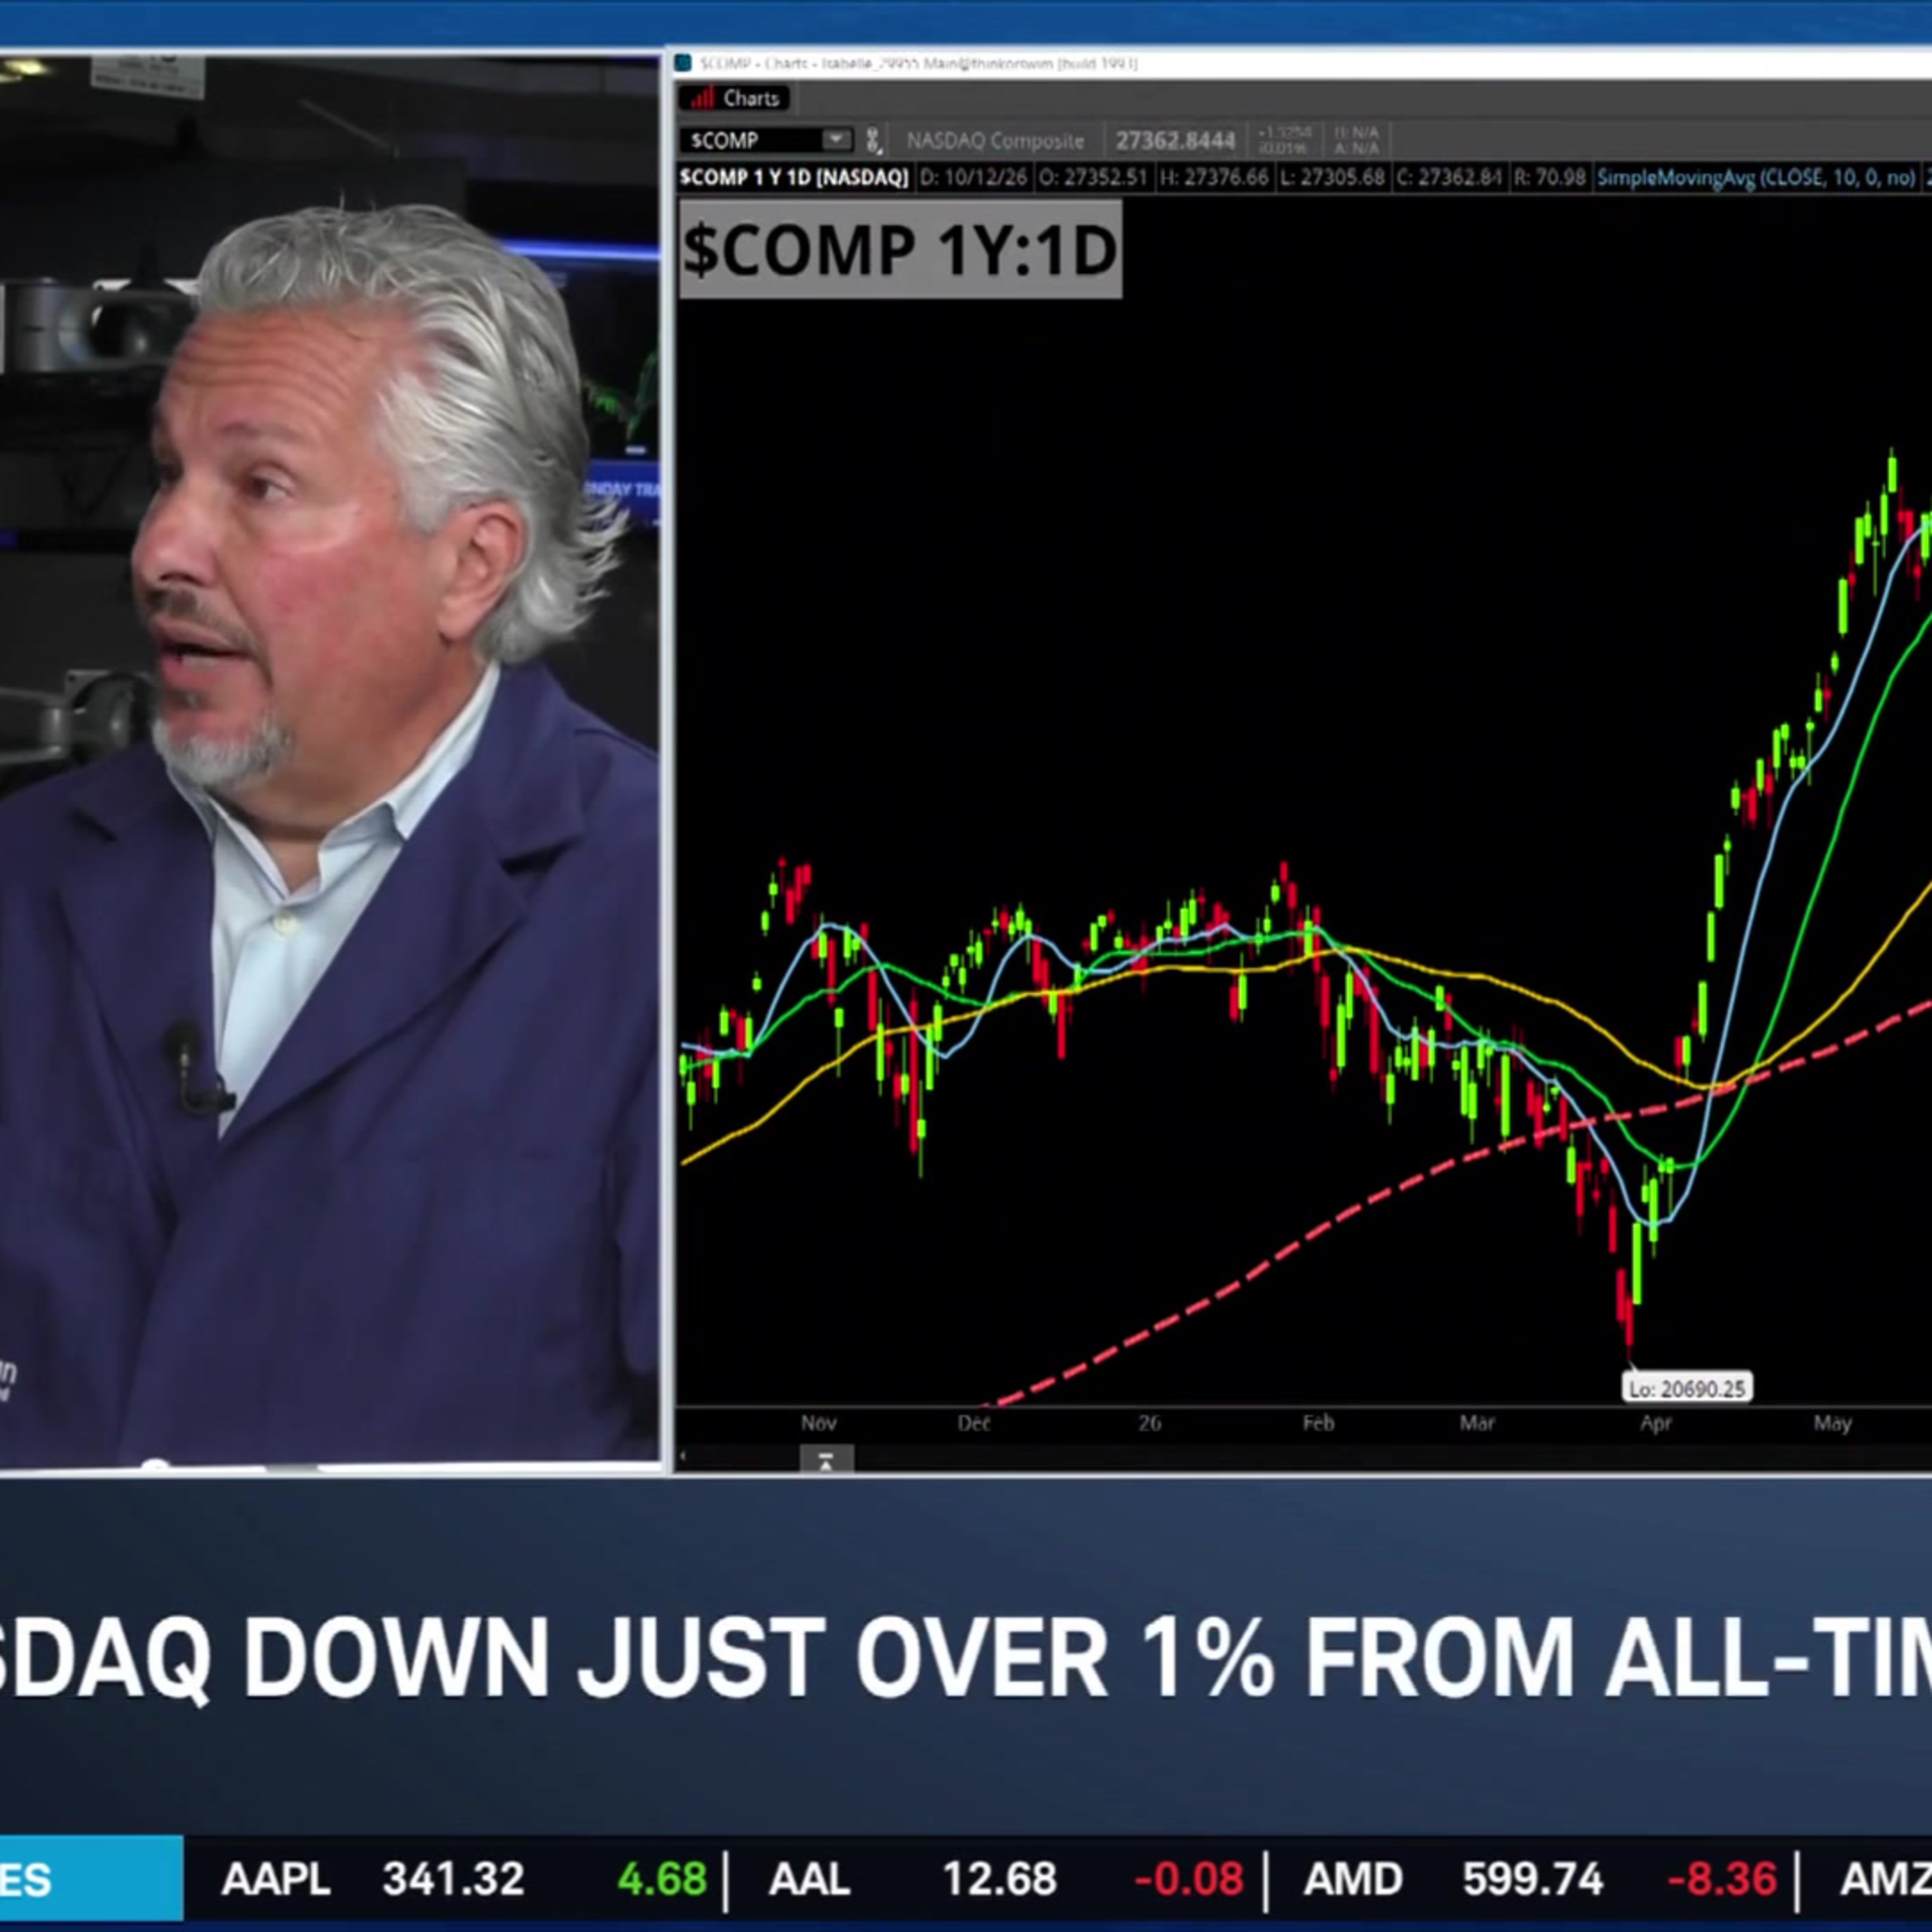Screen dimensions: 1932x1932
Task: Open the Charts tab in thinkorswim
Action: [735, 98]
